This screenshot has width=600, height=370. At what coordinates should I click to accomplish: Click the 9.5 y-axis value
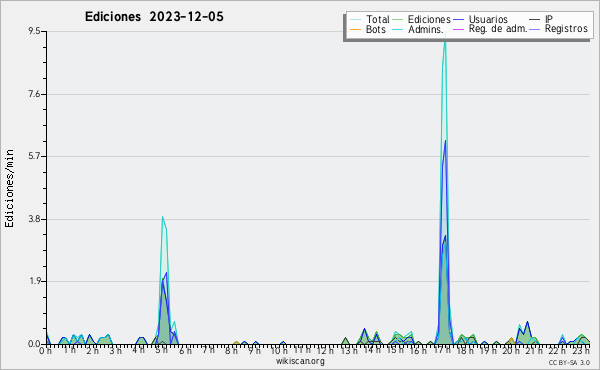(34, 31)
